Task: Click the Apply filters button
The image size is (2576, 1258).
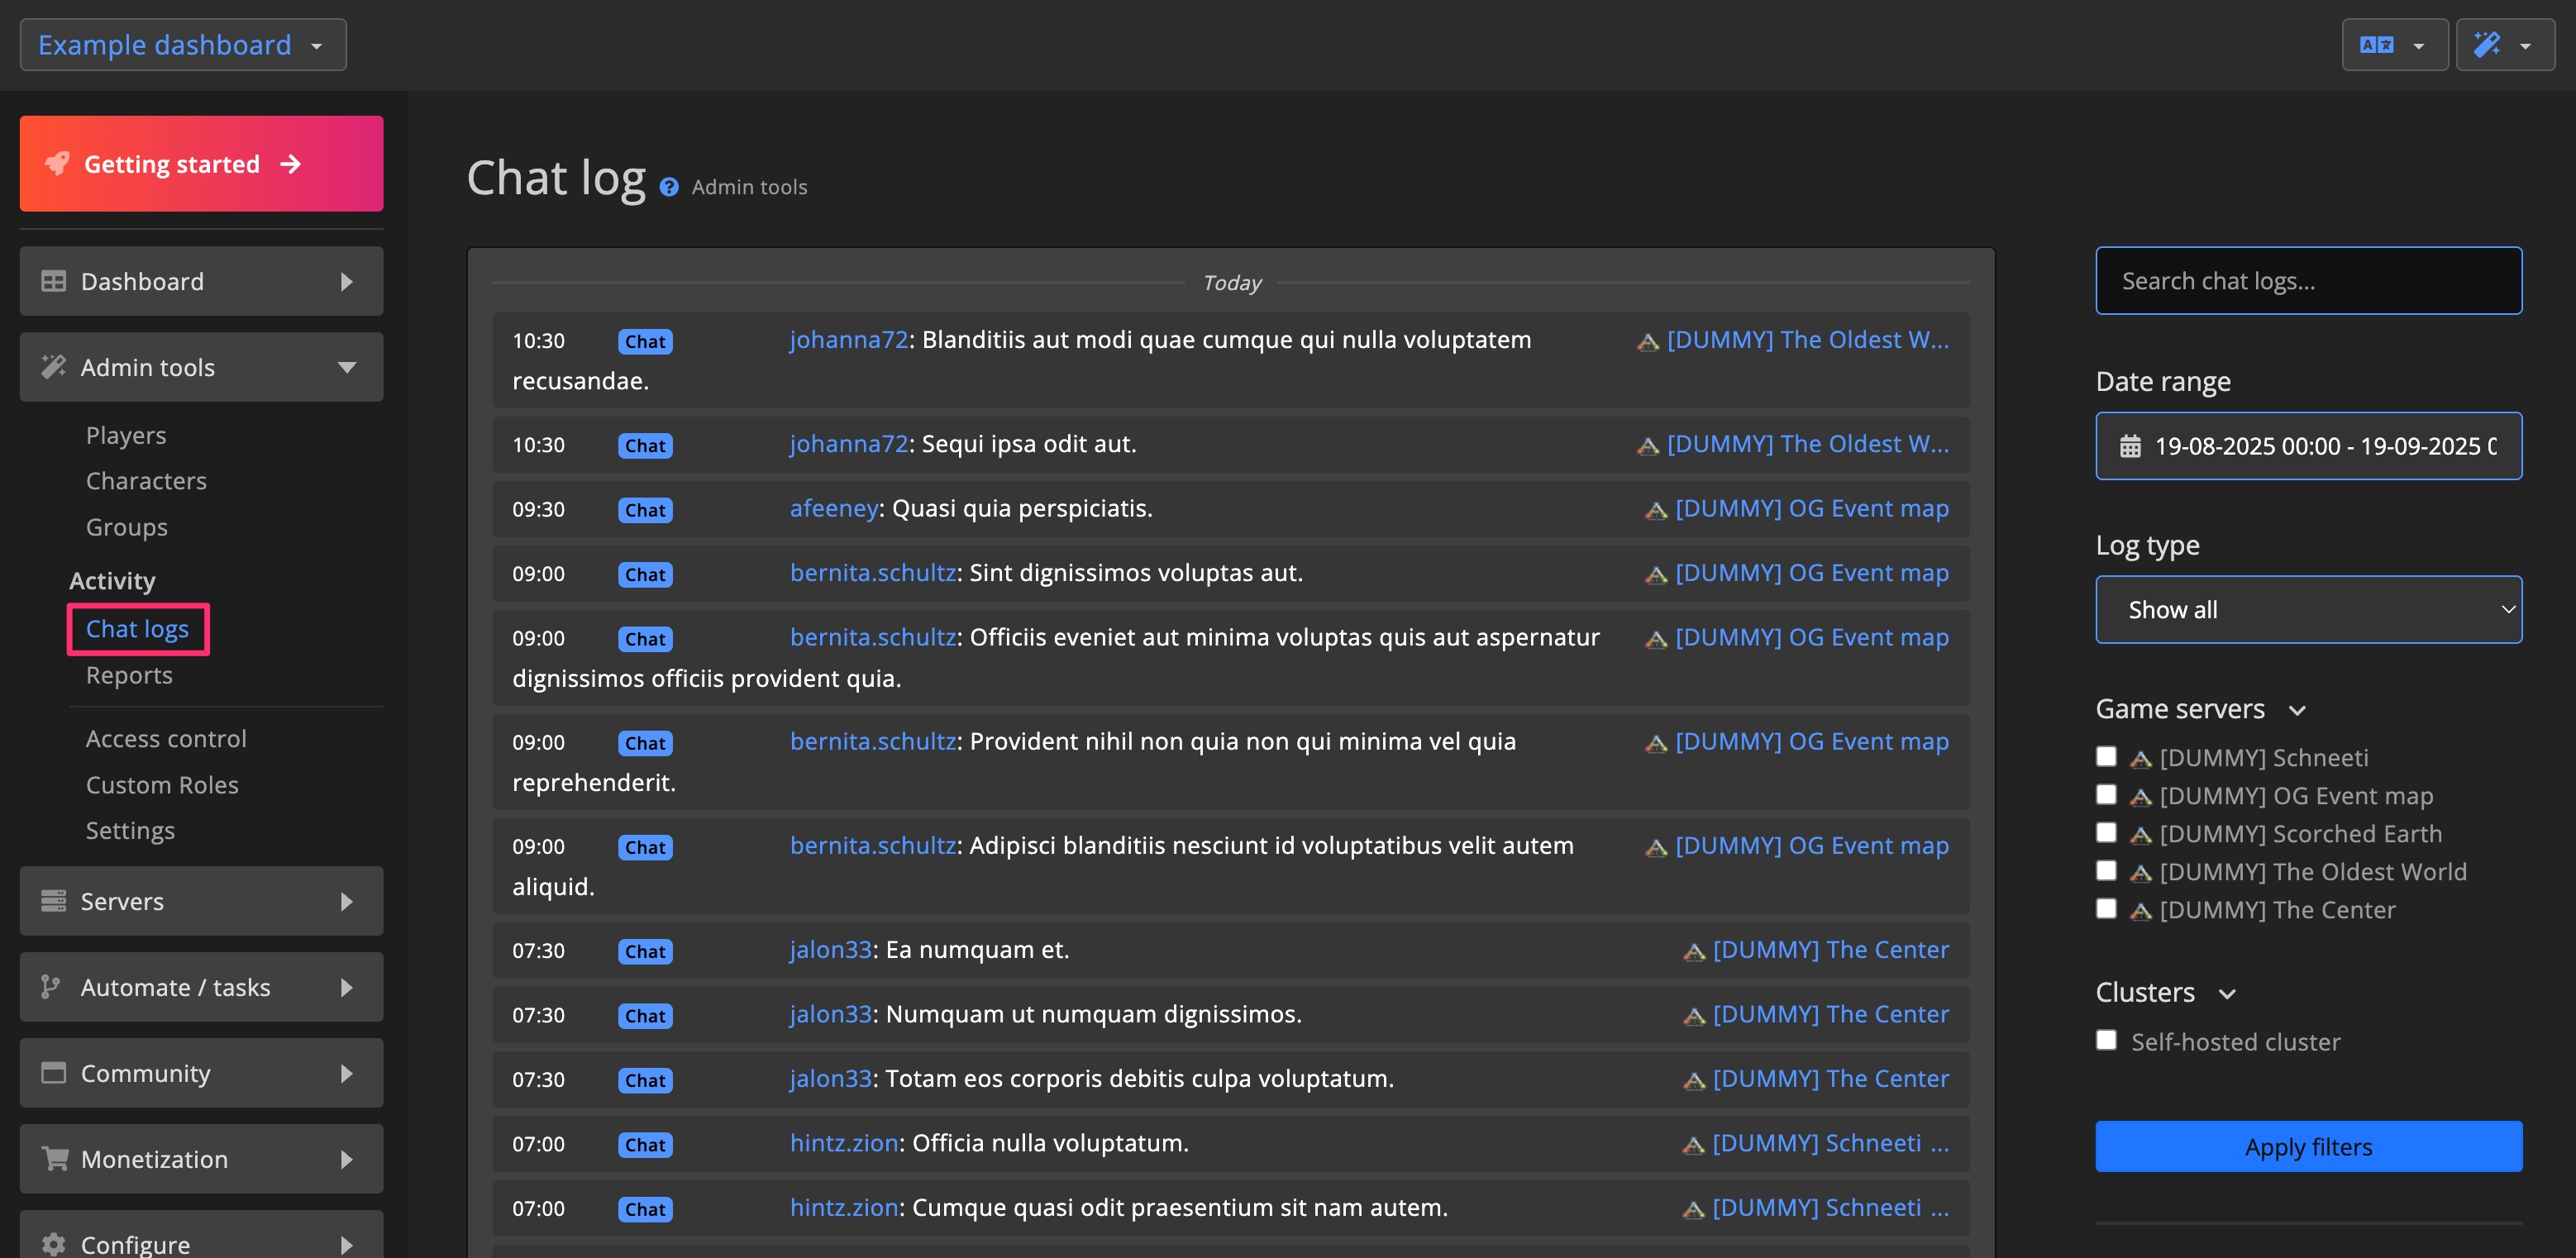Action: point(2307,1146)
